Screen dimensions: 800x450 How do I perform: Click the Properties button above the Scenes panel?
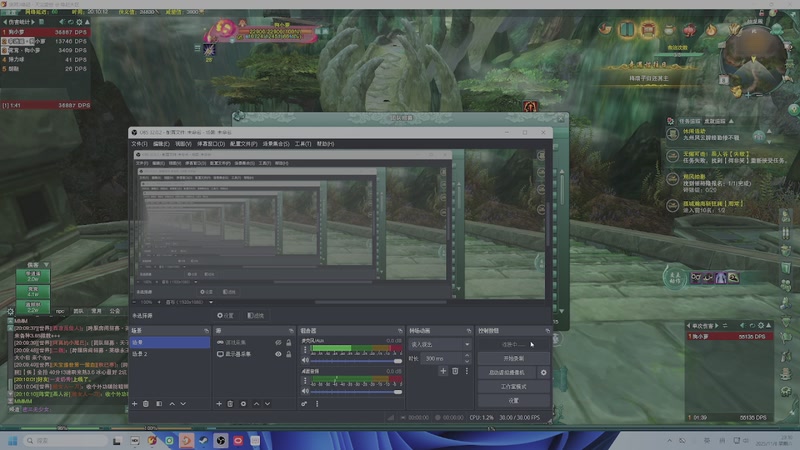(226, 316)
